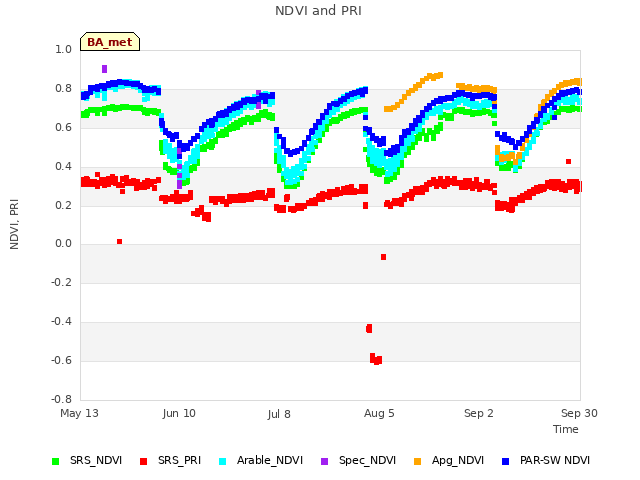Click the y-axis title NDVI, PRI
Viewport: 640px width, 480px height.
(14, 224)
